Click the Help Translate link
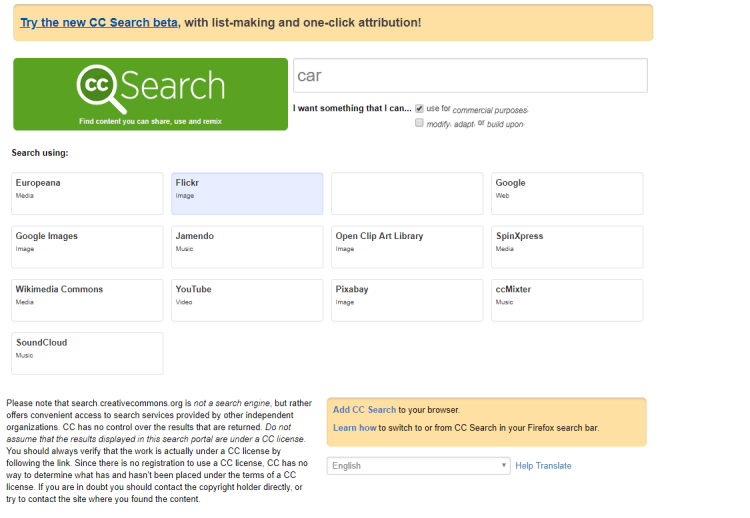This screenshot has height=518, width=750. [543, 465]
